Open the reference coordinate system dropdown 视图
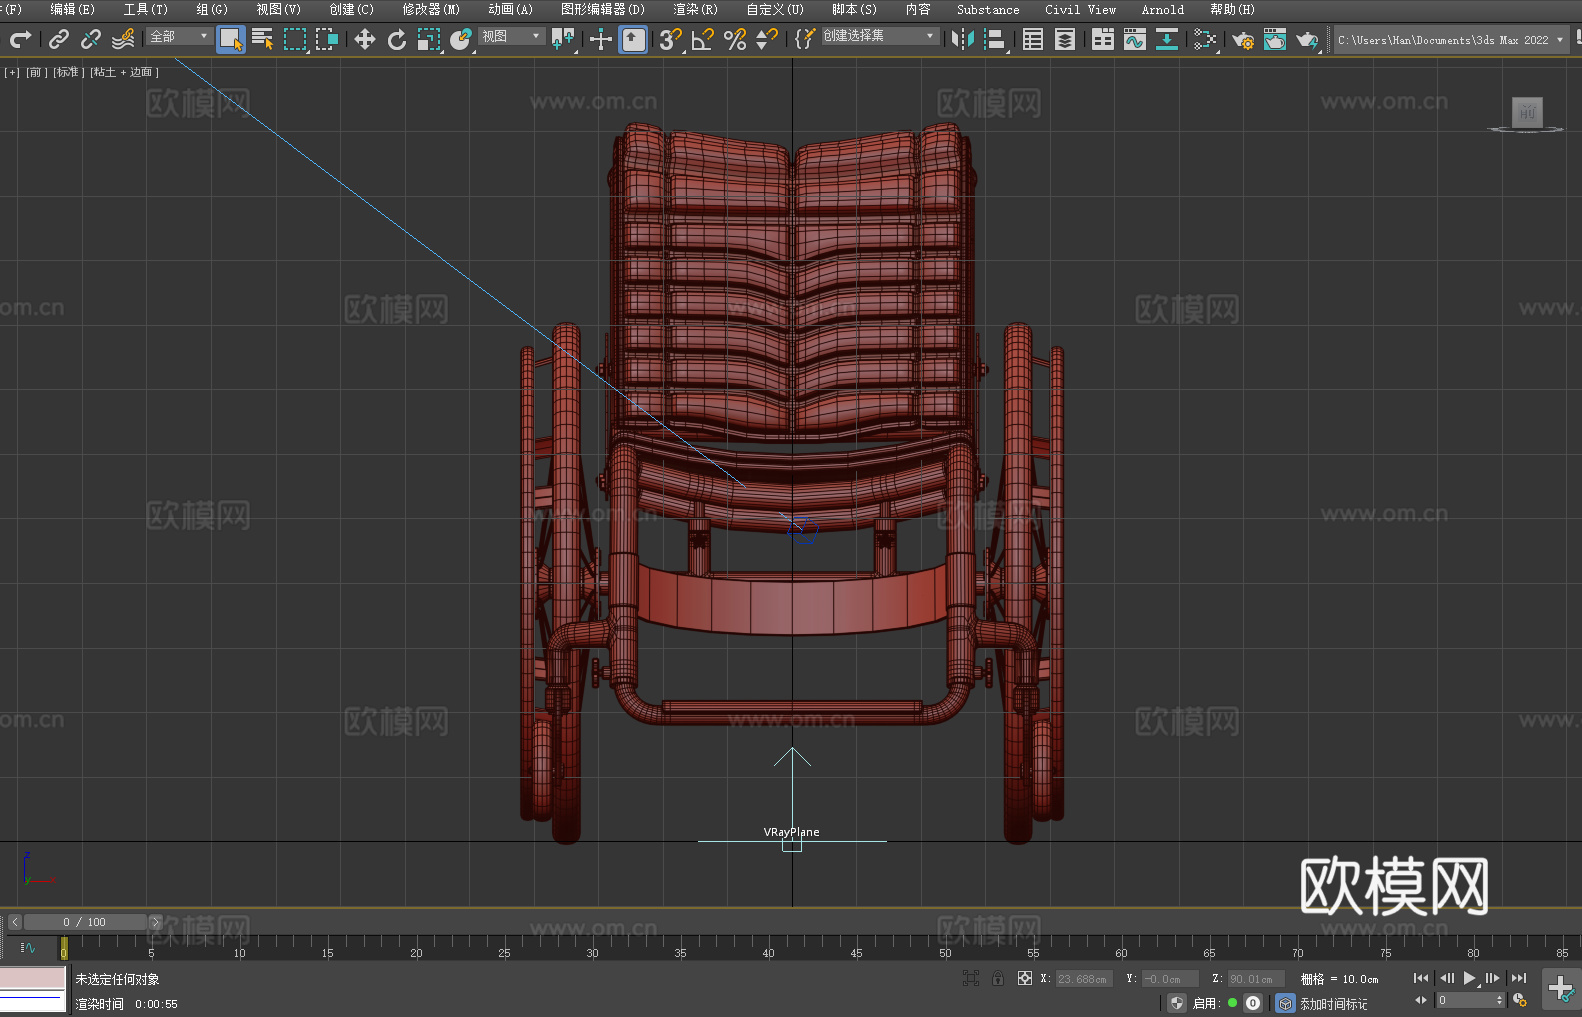 click(x=511, y=36)
